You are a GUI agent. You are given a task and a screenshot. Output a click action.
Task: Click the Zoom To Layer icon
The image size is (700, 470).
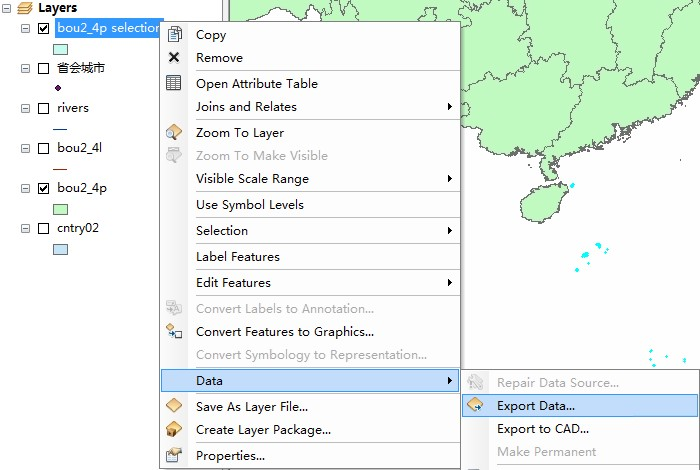[174, 133]
